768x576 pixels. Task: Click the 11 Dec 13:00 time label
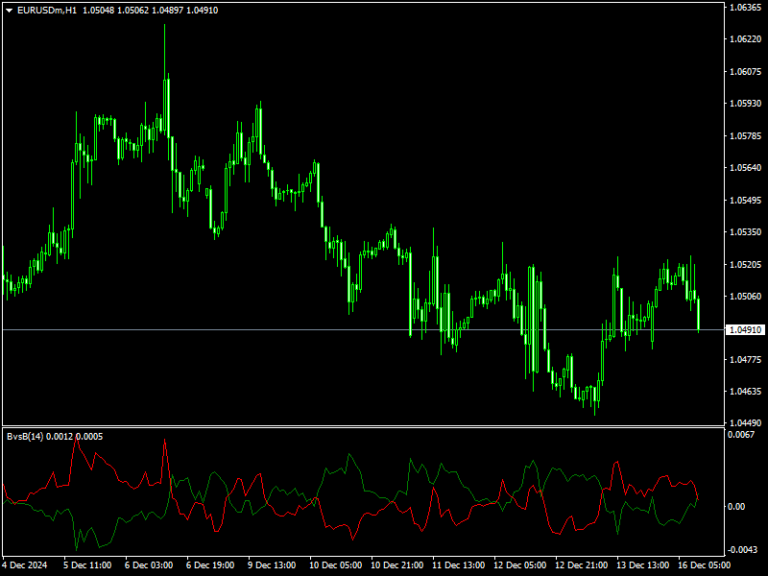pyautogui.click(x=458, y=565)
